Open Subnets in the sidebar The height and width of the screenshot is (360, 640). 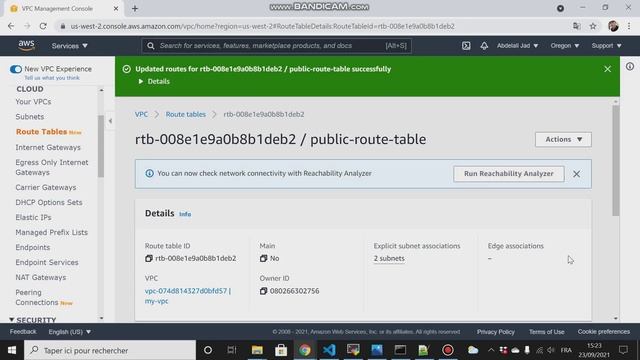pos(30,117)
